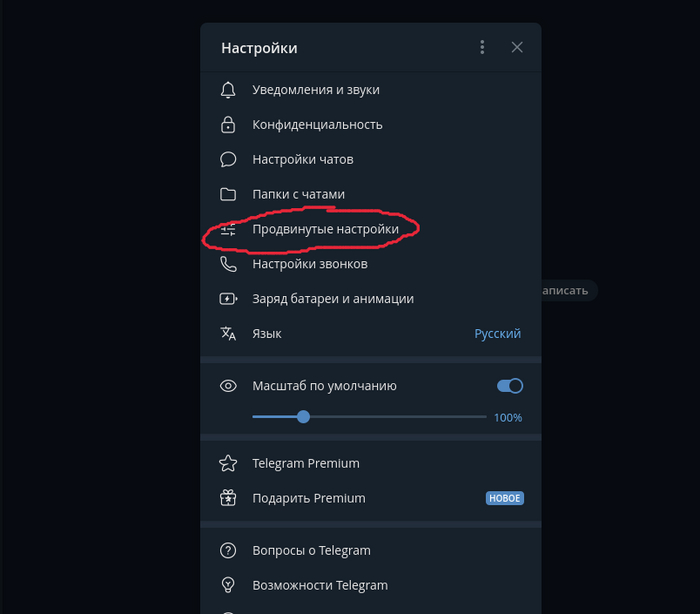Viewport: 700px width, 614px height.
Task: Change language from Русский
Action: pos(497,334)
